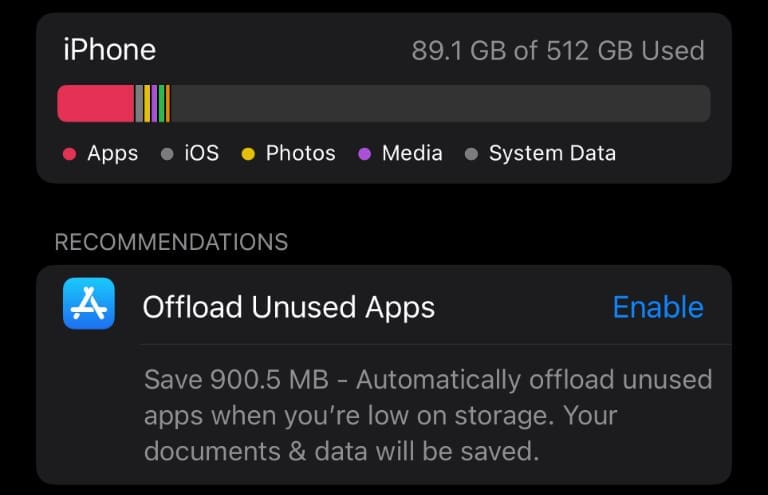Tap the Apps legend label
Screen dimensions: 768x495
(113, 154)
